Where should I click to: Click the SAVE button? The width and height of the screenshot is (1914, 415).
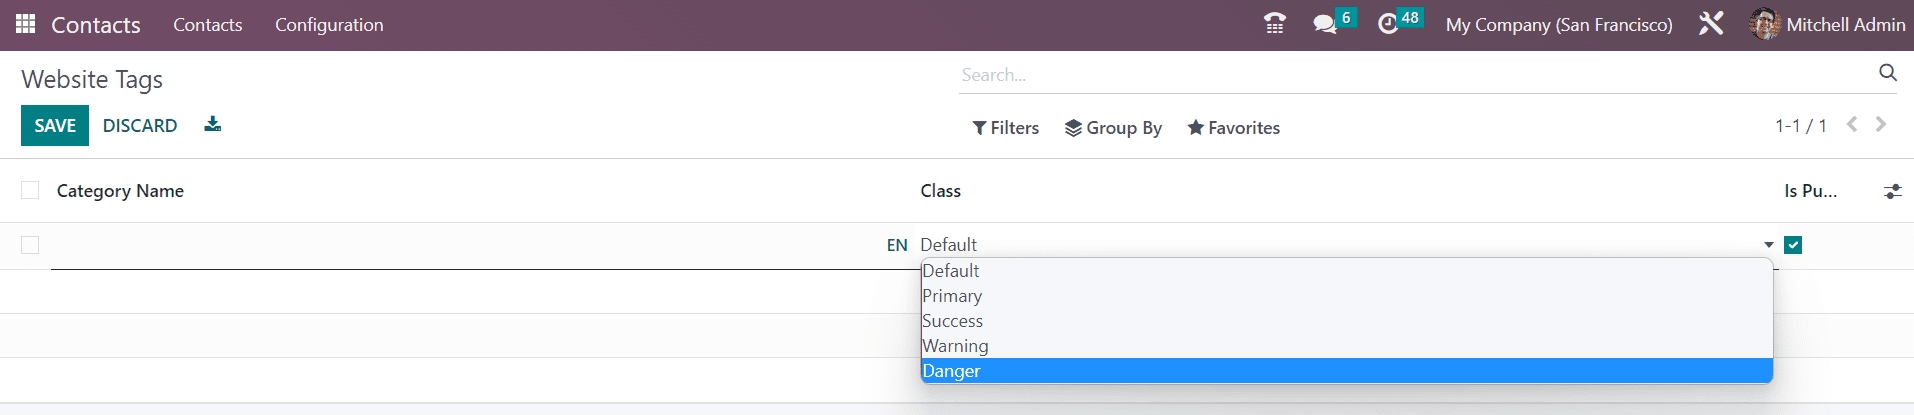pos(55,126)
